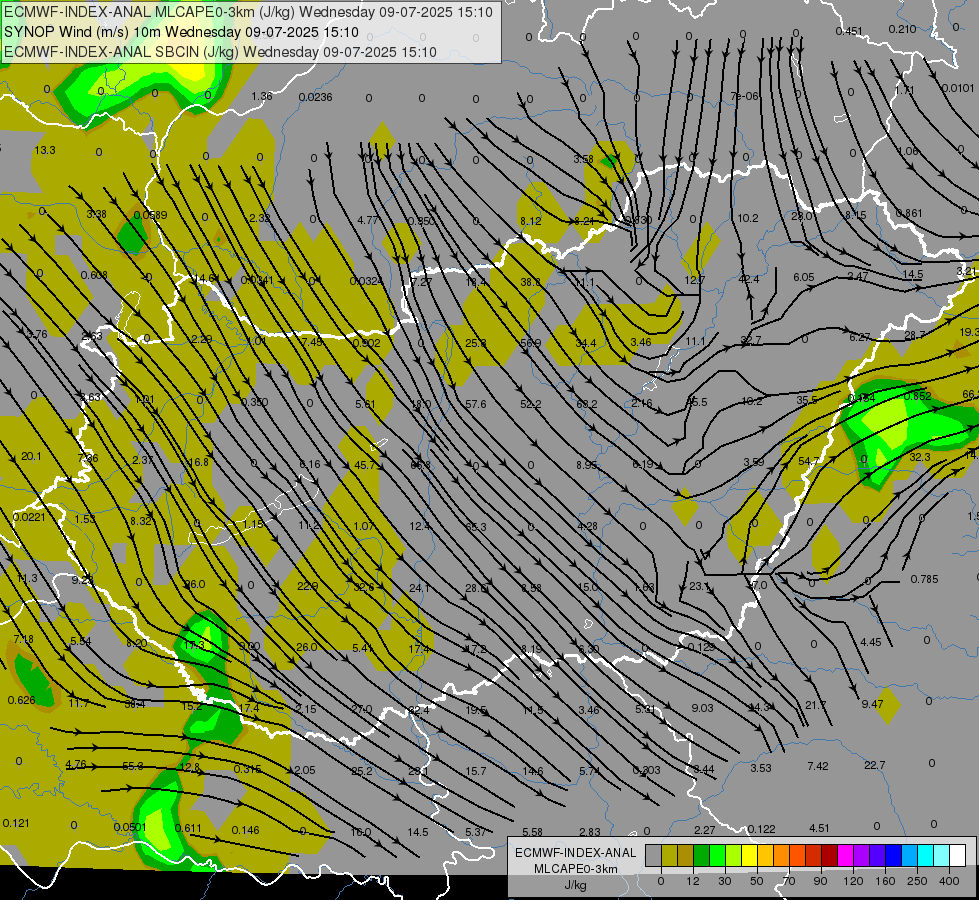Viewport: 979px width, 900px height.
Task: Click the pure blue legend swatch after 160
Action: [893, 856]
